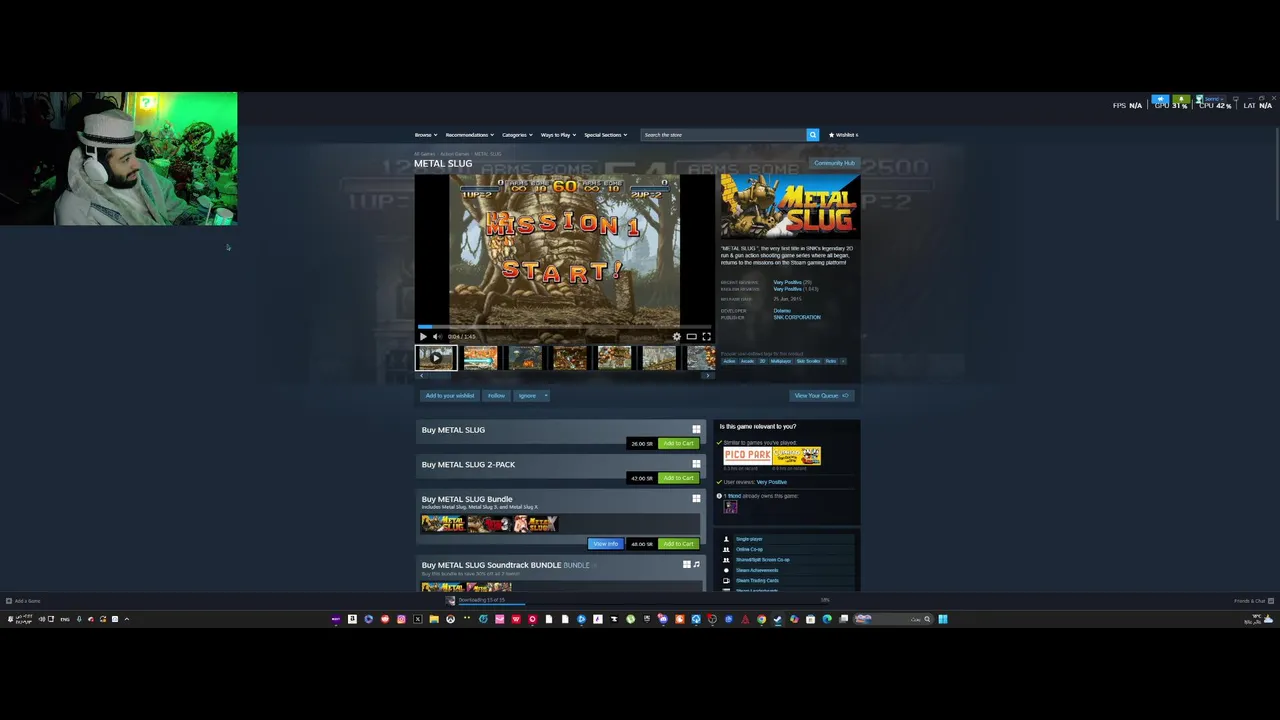Expand the Recommendations menu

470,135
